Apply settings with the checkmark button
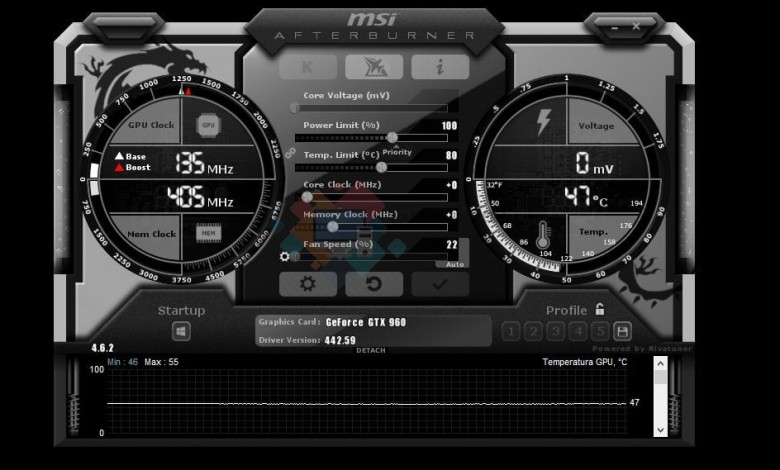Image resolution: width=780 pixels, height=470 pixels. tap(440, 284)
